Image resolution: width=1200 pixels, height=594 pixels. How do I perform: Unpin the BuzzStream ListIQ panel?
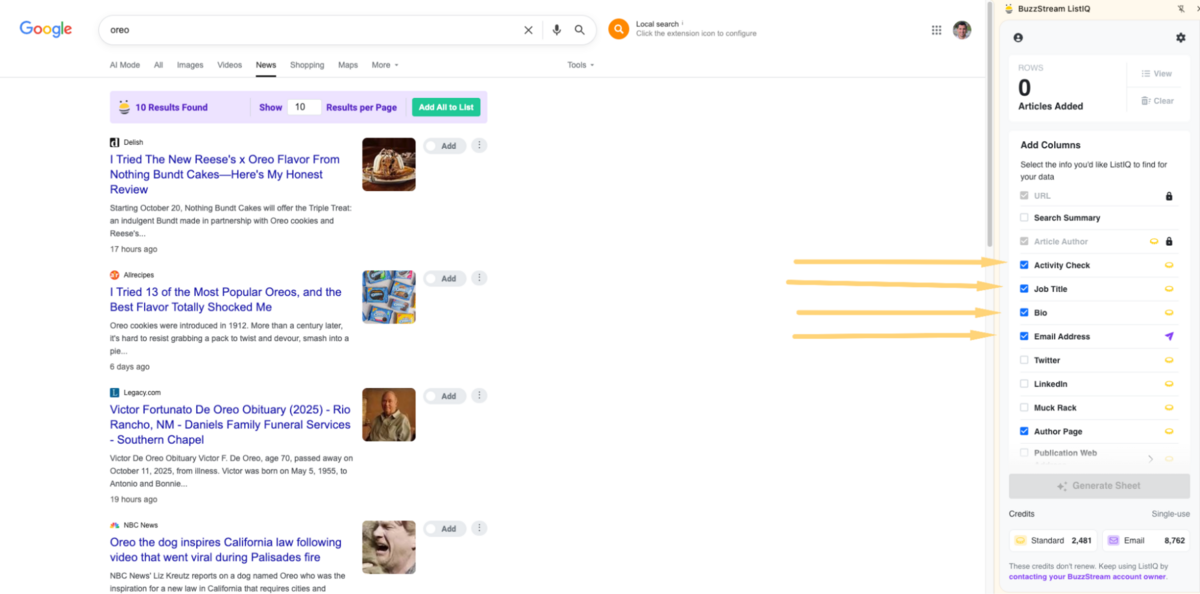pyautogui.click(x=1181, y=8)
